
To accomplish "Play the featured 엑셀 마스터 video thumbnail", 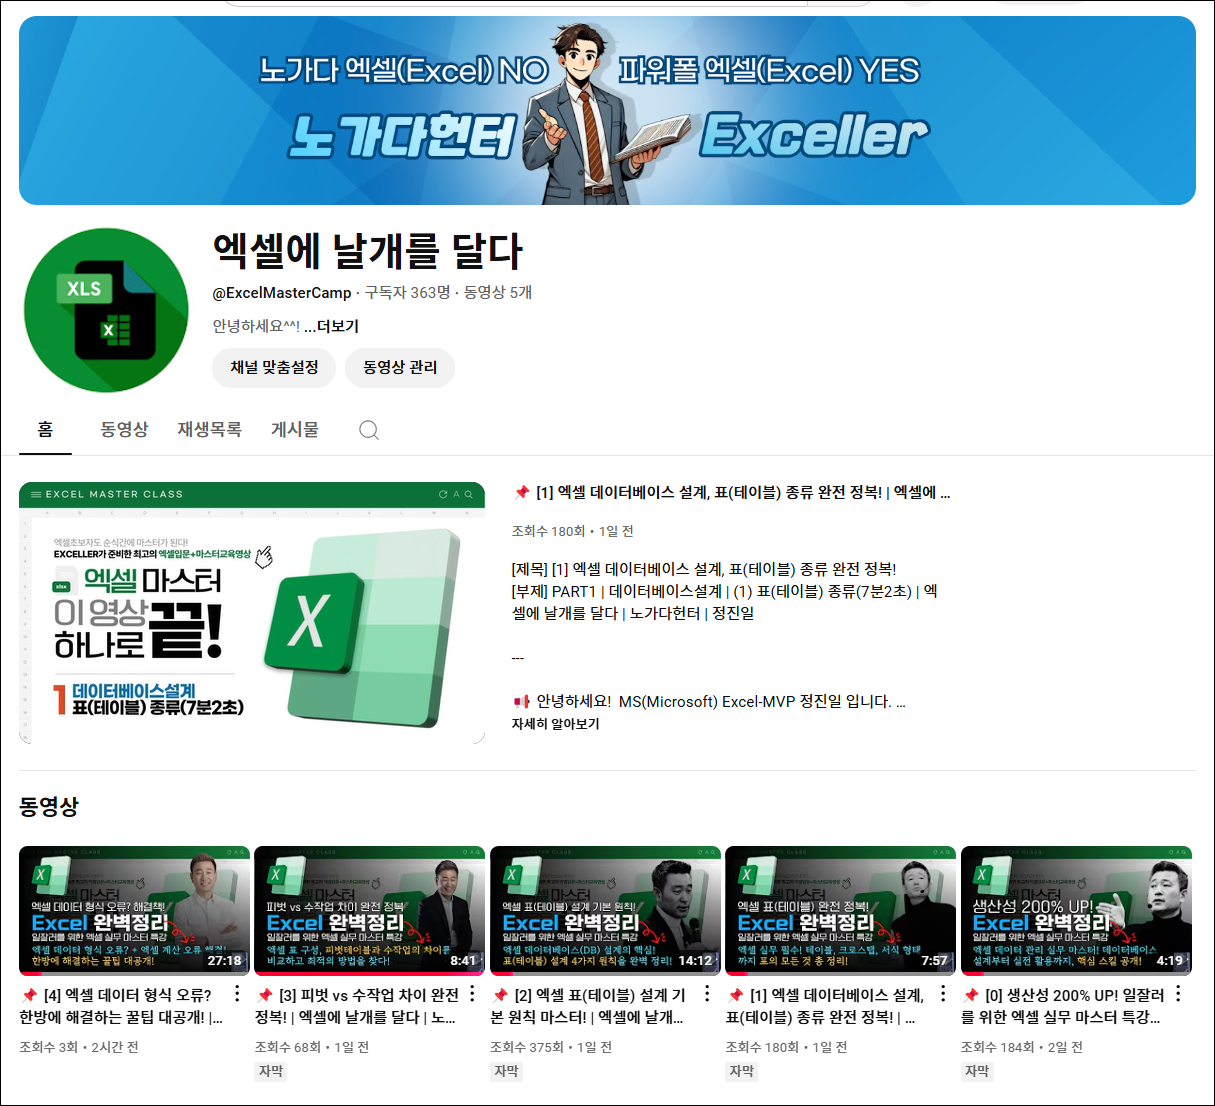I will (252, 613).
